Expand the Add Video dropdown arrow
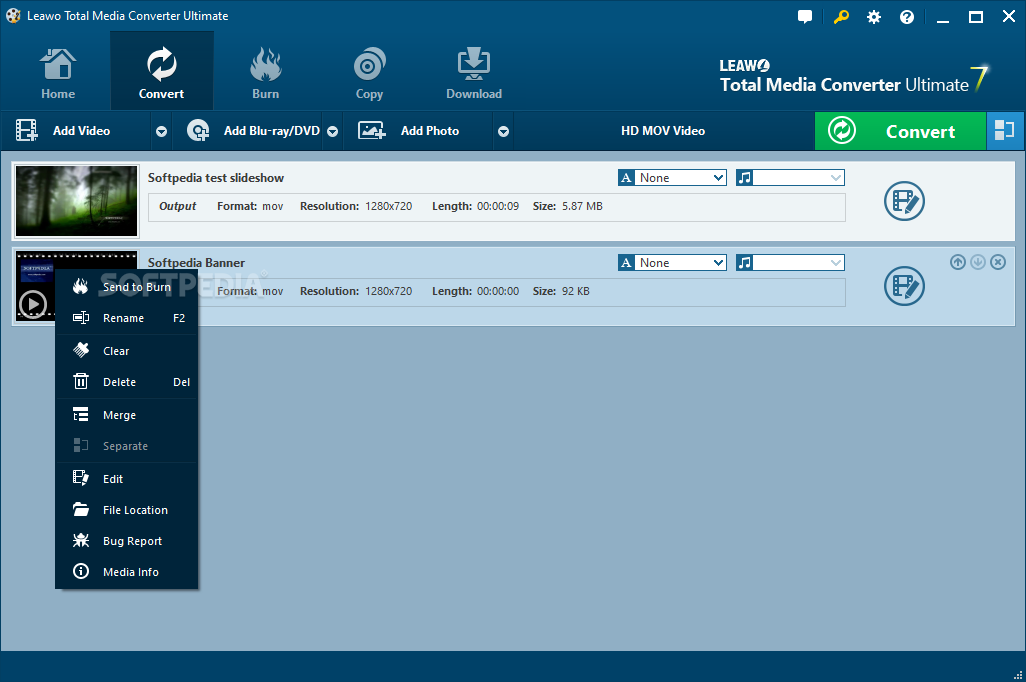This screenshot has height=682, width=1026. pos(161,132)
